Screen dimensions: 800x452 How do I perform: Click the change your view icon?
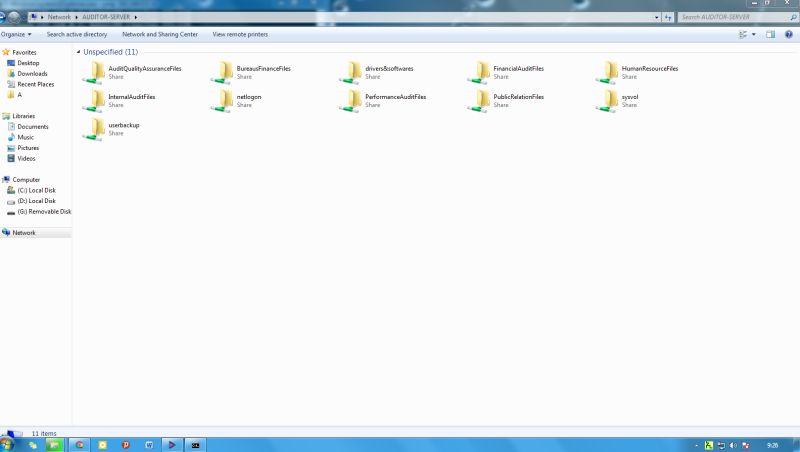pyautogui.click(x=743, y=35)
